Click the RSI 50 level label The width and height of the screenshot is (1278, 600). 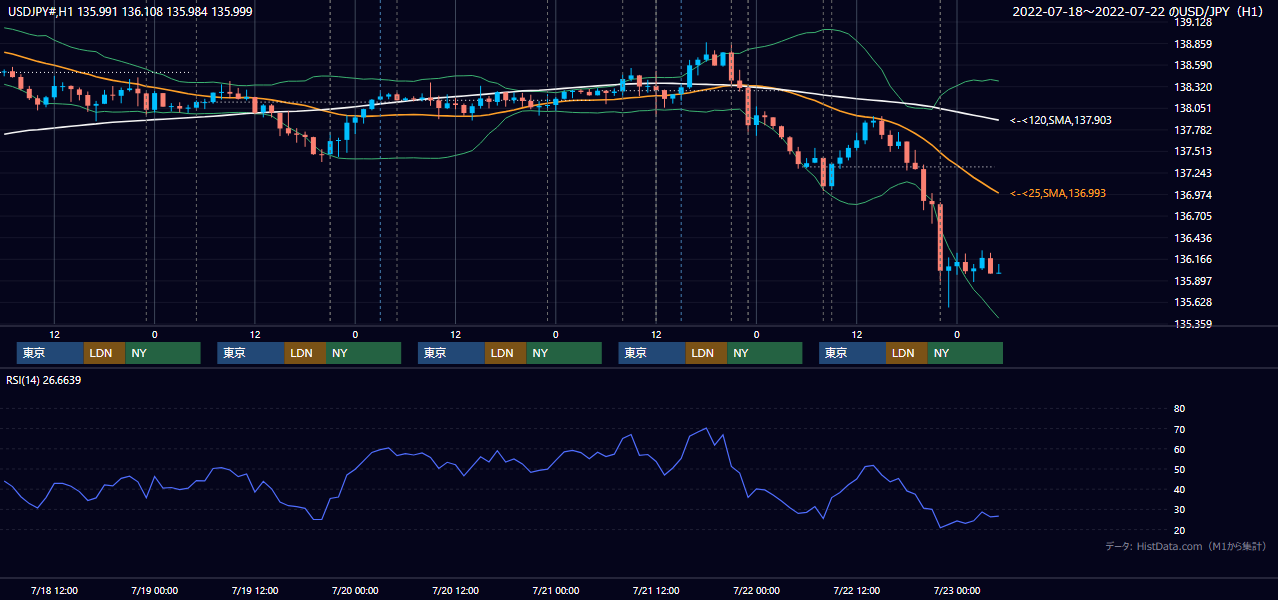tap(1179, 469)
